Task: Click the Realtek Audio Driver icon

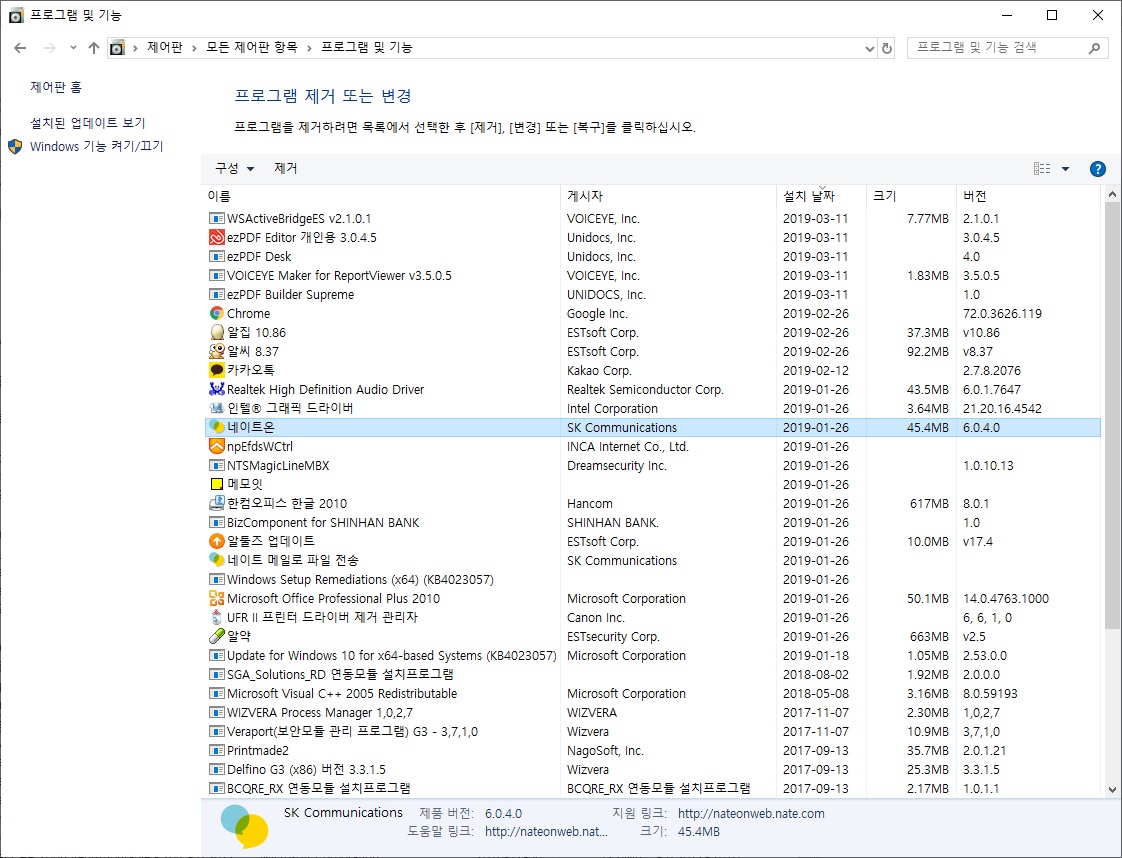Action: click(217, 389)
